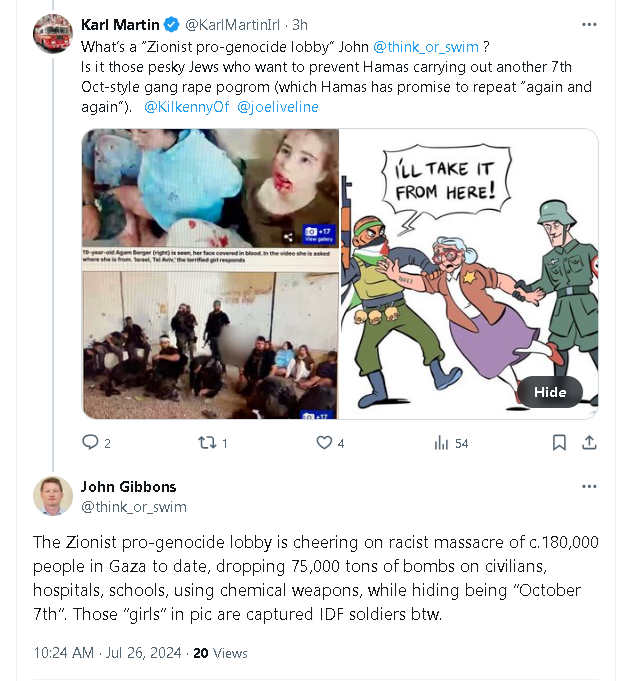Open view analytics bar chart icon
Screen dimensions: 628x681
point(441,442)
